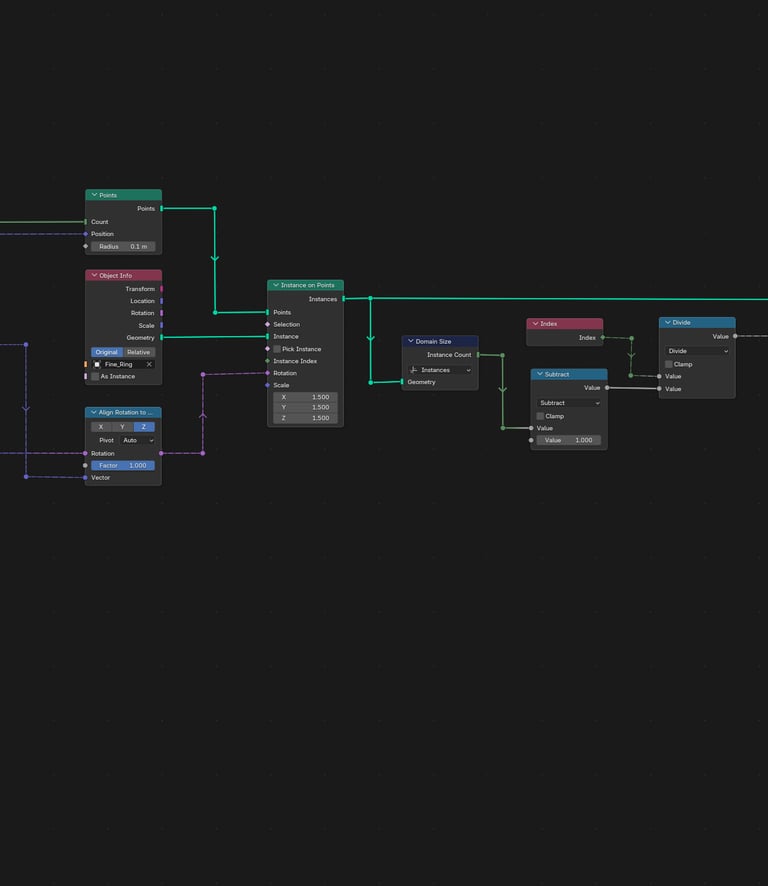The height and width of the screenshot is (886, 768).
Task: Open the Pivot Auto dropdown
Action: click(x=138, y=440)
